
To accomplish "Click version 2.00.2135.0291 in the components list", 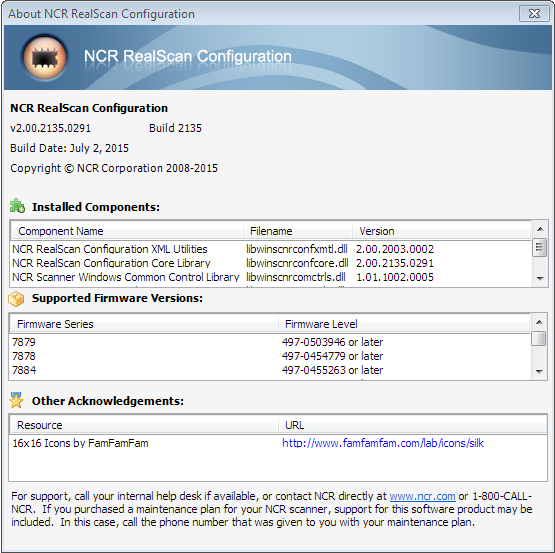I will pyautogui.click(x=395, y=263).
